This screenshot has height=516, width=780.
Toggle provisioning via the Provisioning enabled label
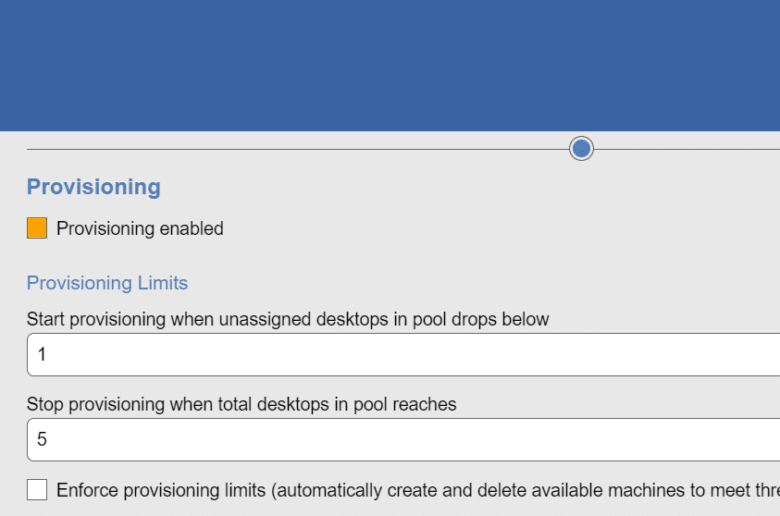tap(140, 228)
